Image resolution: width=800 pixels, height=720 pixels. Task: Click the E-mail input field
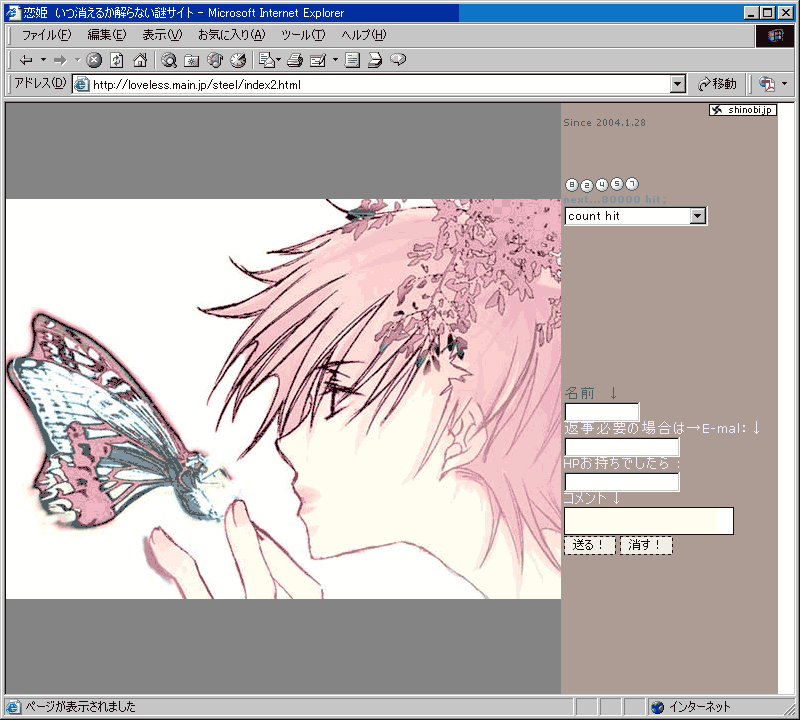(x=622, y=447)
